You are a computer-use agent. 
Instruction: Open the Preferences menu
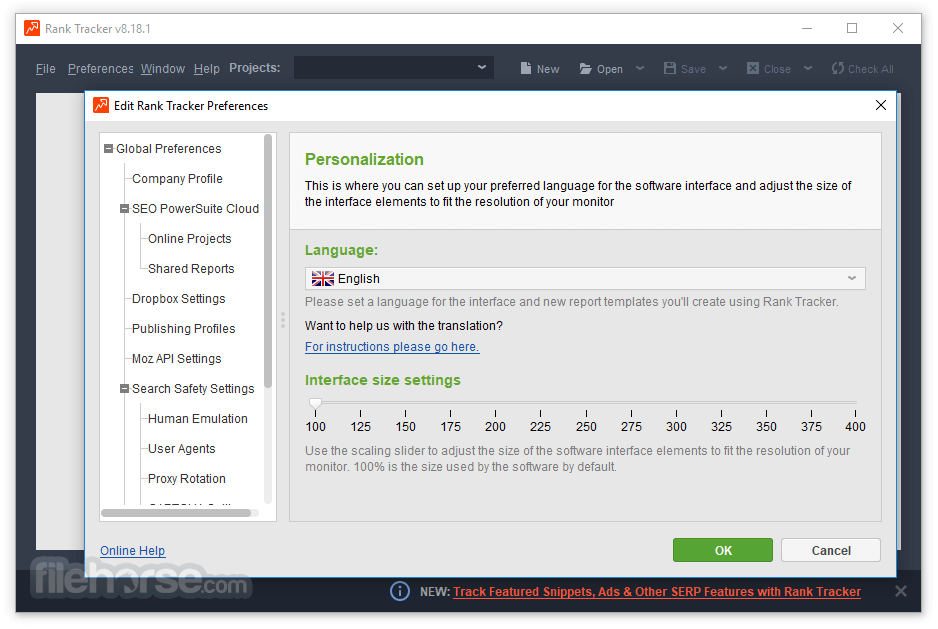[x=100, y=69]
